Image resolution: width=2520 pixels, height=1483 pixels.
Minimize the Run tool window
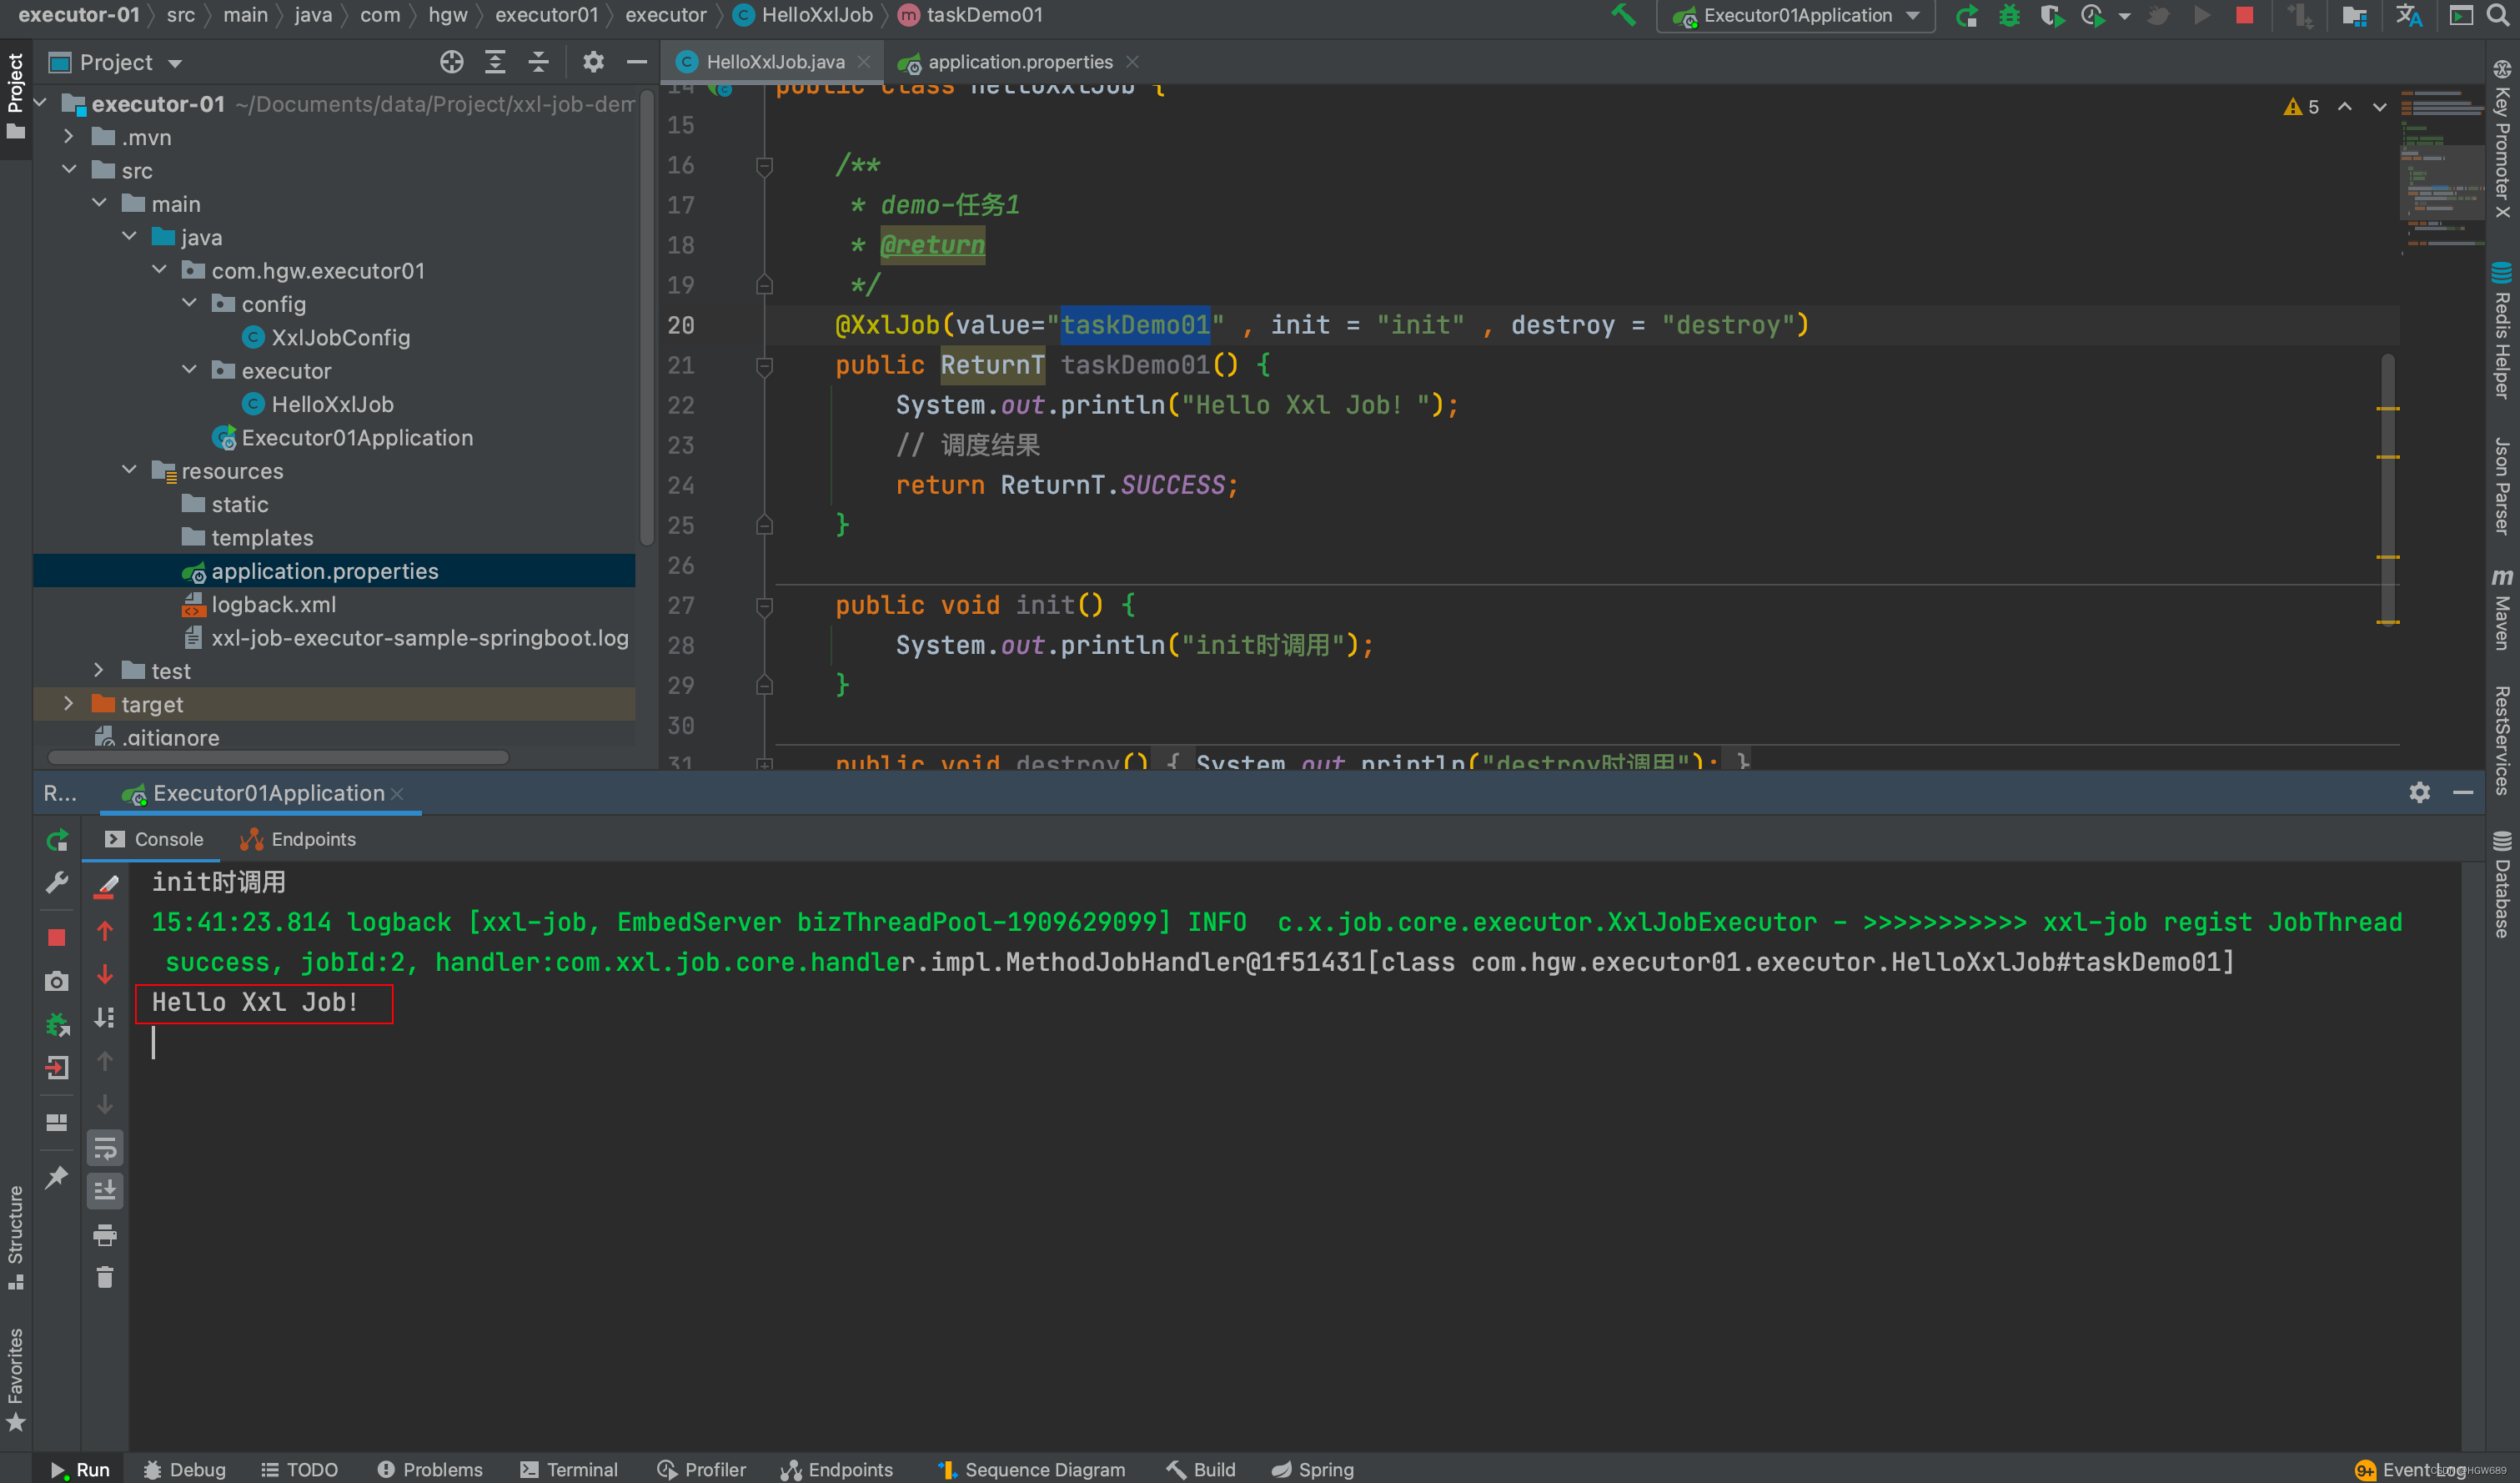2463,793
